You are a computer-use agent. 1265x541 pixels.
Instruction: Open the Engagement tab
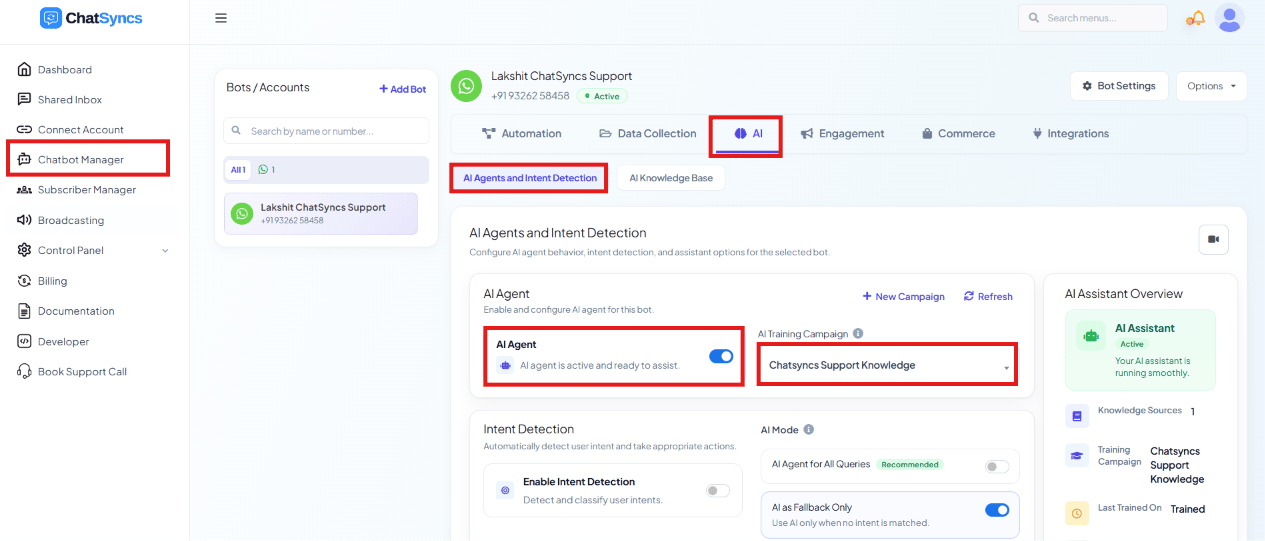coord(842,133)
